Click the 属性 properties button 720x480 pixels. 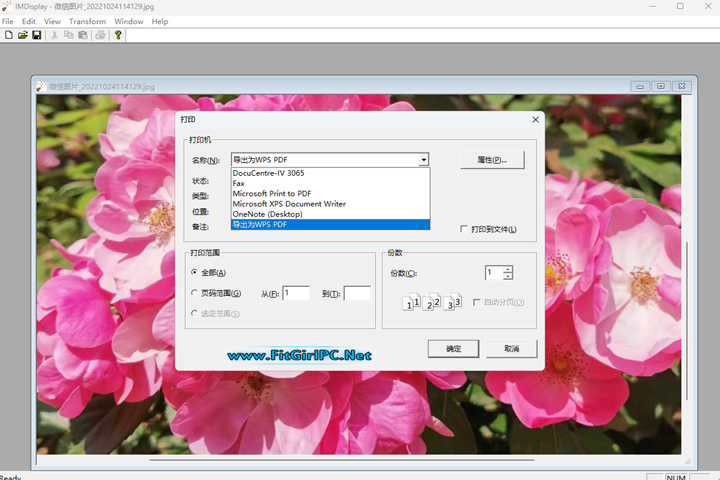click(x=493, y=160)
